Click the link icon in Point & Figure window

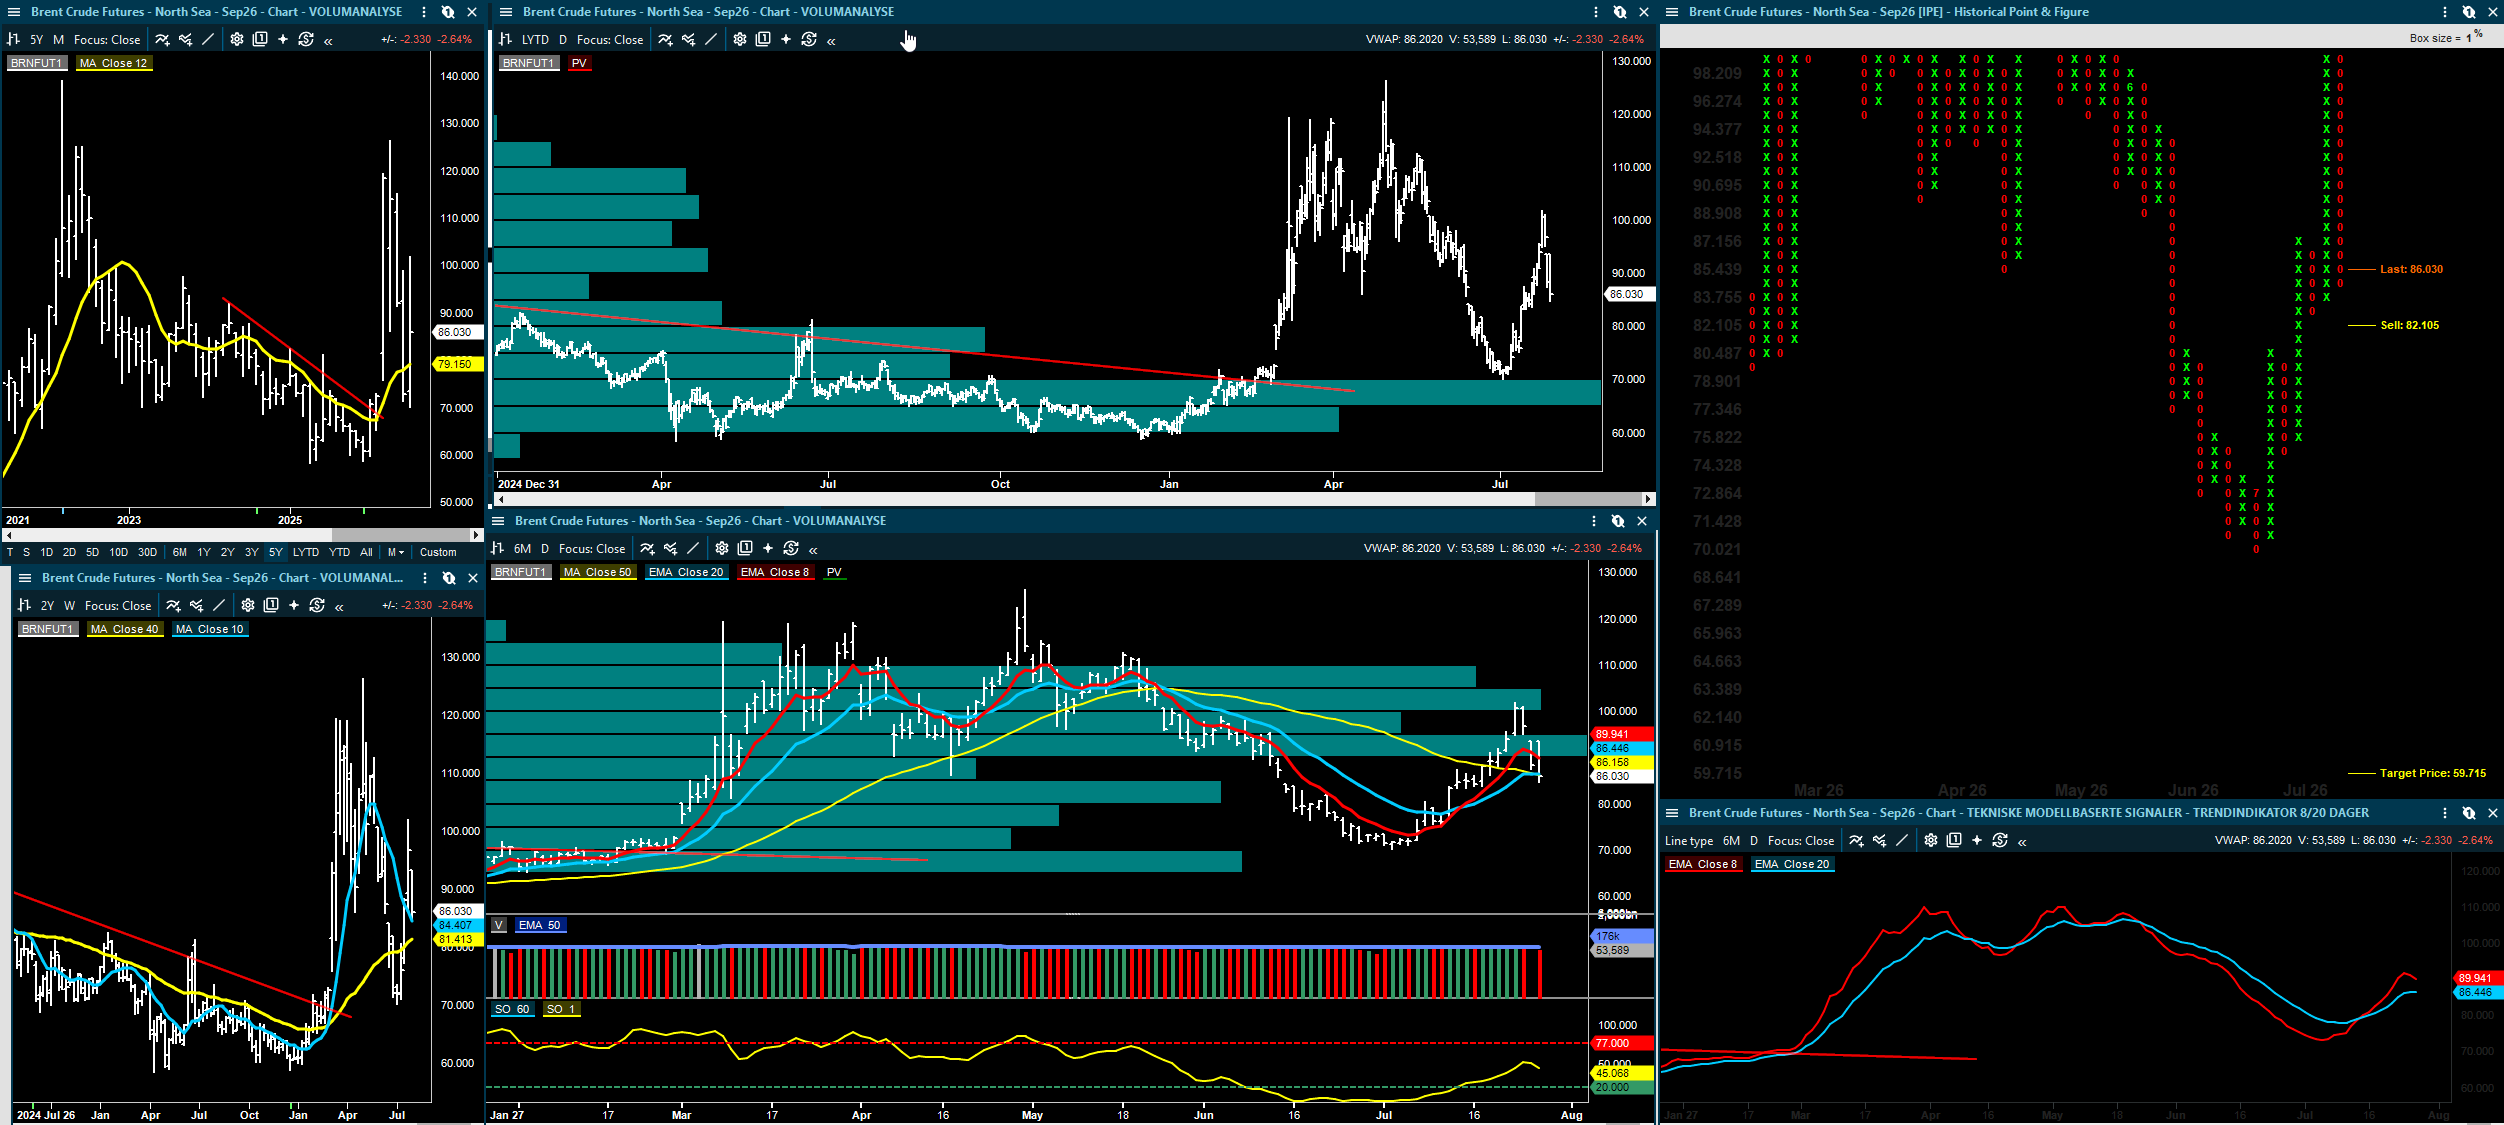[2469, 12]
